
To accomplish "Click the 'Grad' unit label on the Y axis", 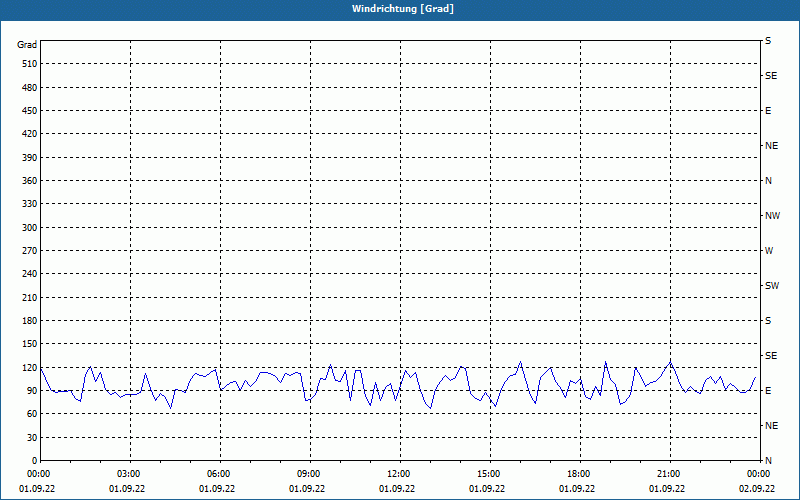I will pos(27,45).
